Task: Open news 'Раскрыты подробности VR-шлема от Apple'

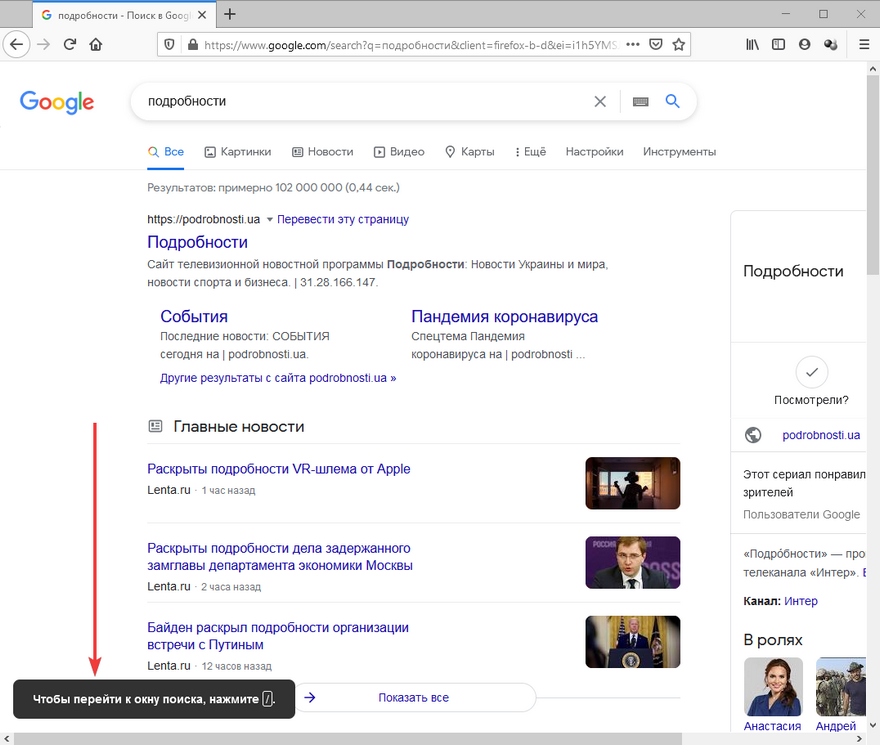Action: (x=278, y=469)
